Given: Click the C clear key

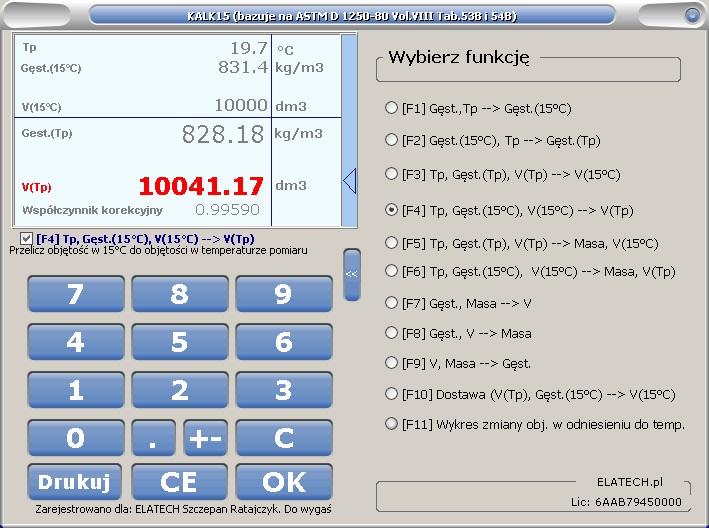Looking at the screenshot, I should pyautogui.click(x=284, y=438).
